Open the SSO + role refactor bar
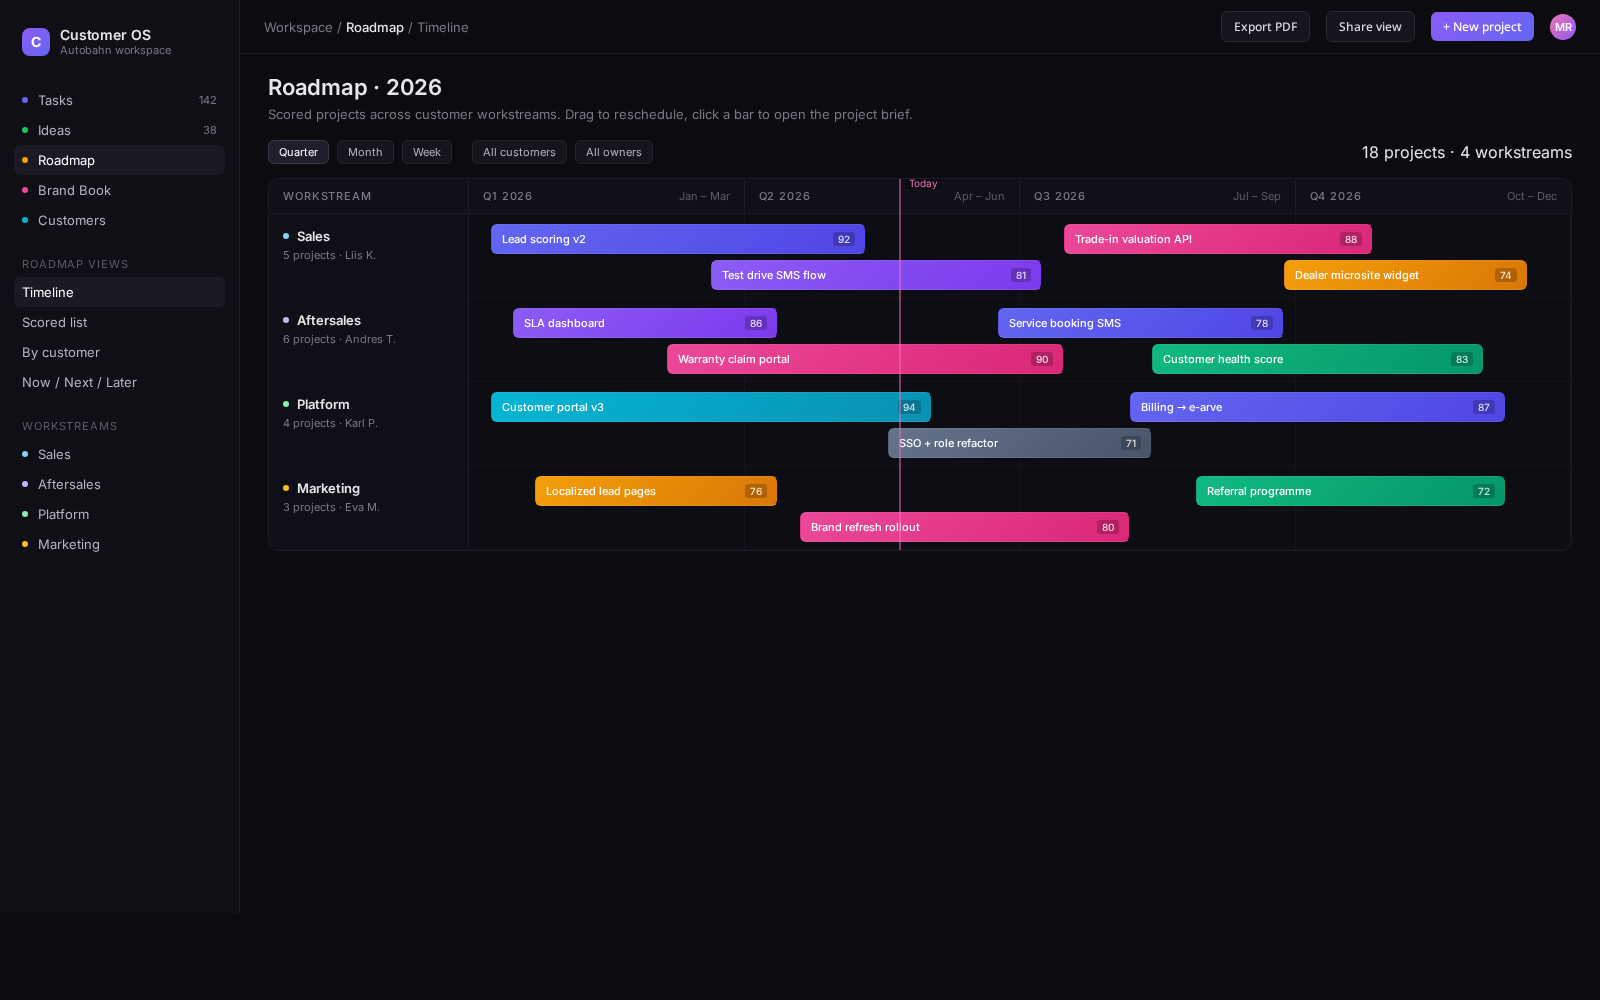This screenshot has height=1000, width=1600. coord(1019,443)
